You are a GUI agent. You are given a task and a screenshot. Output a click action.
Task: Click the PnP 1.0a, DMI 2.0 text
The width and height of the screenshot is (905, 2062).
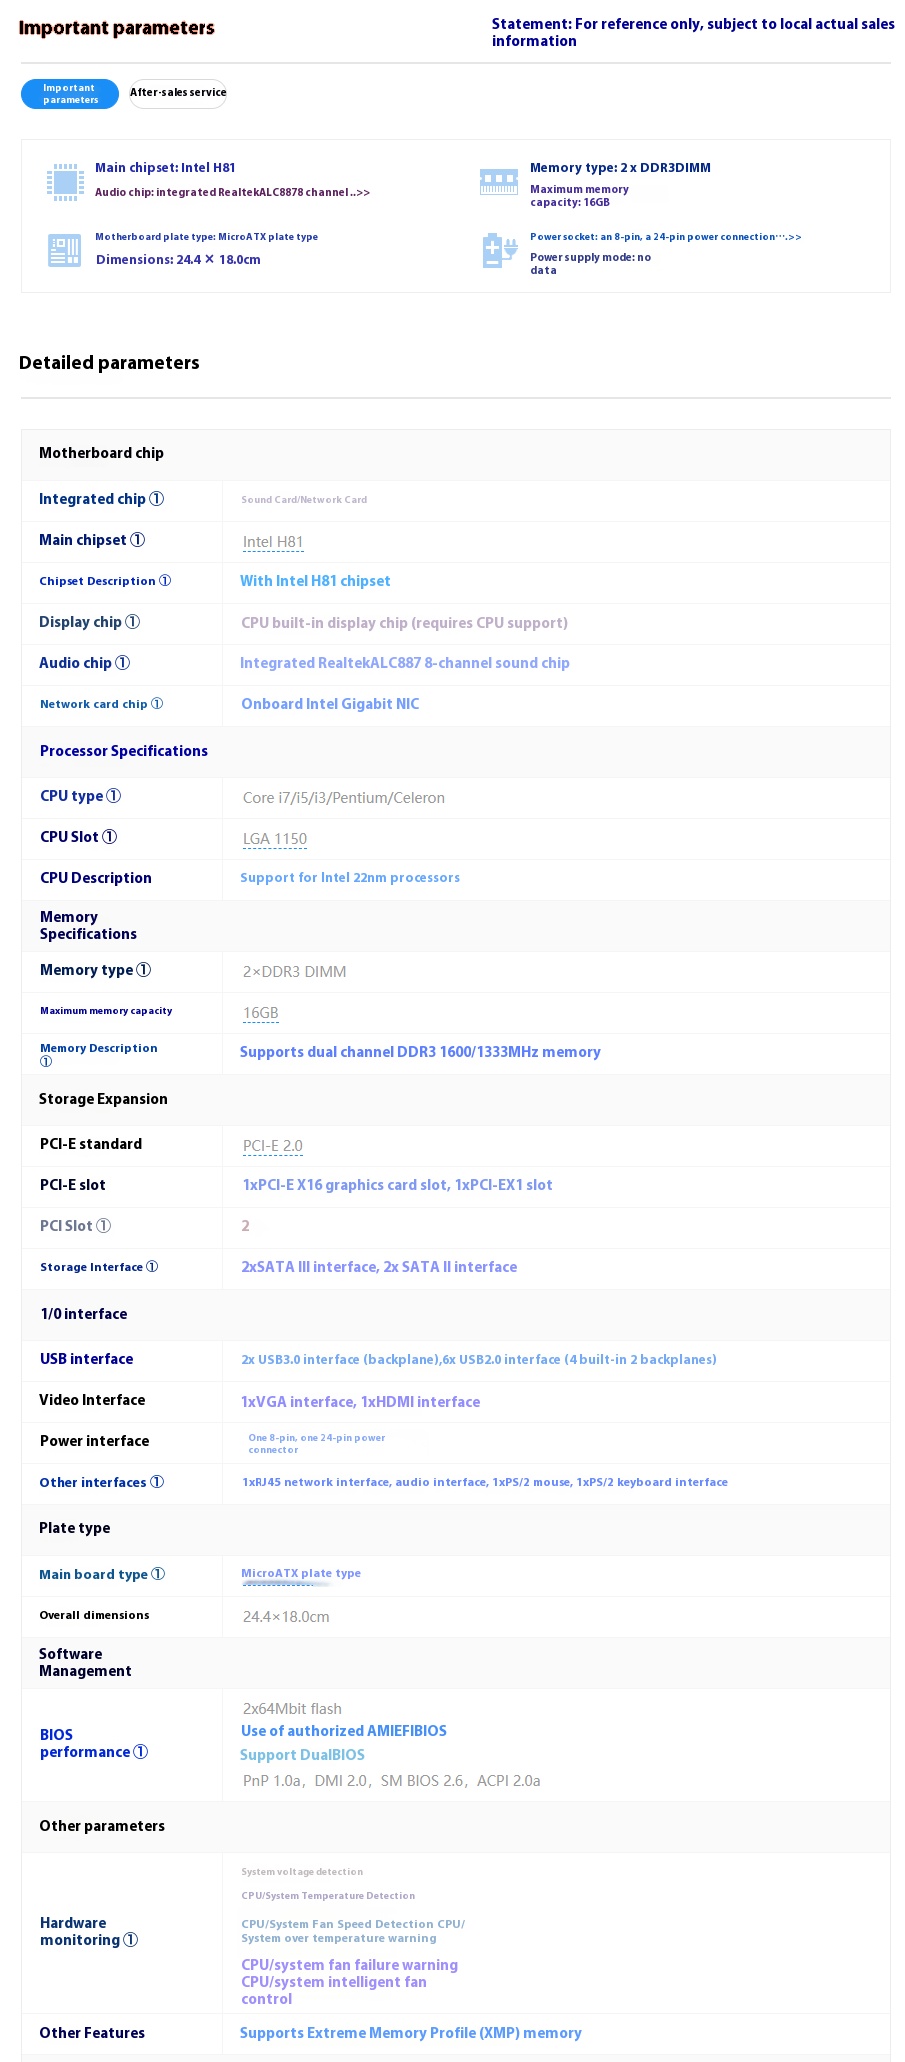(392, 1781)
